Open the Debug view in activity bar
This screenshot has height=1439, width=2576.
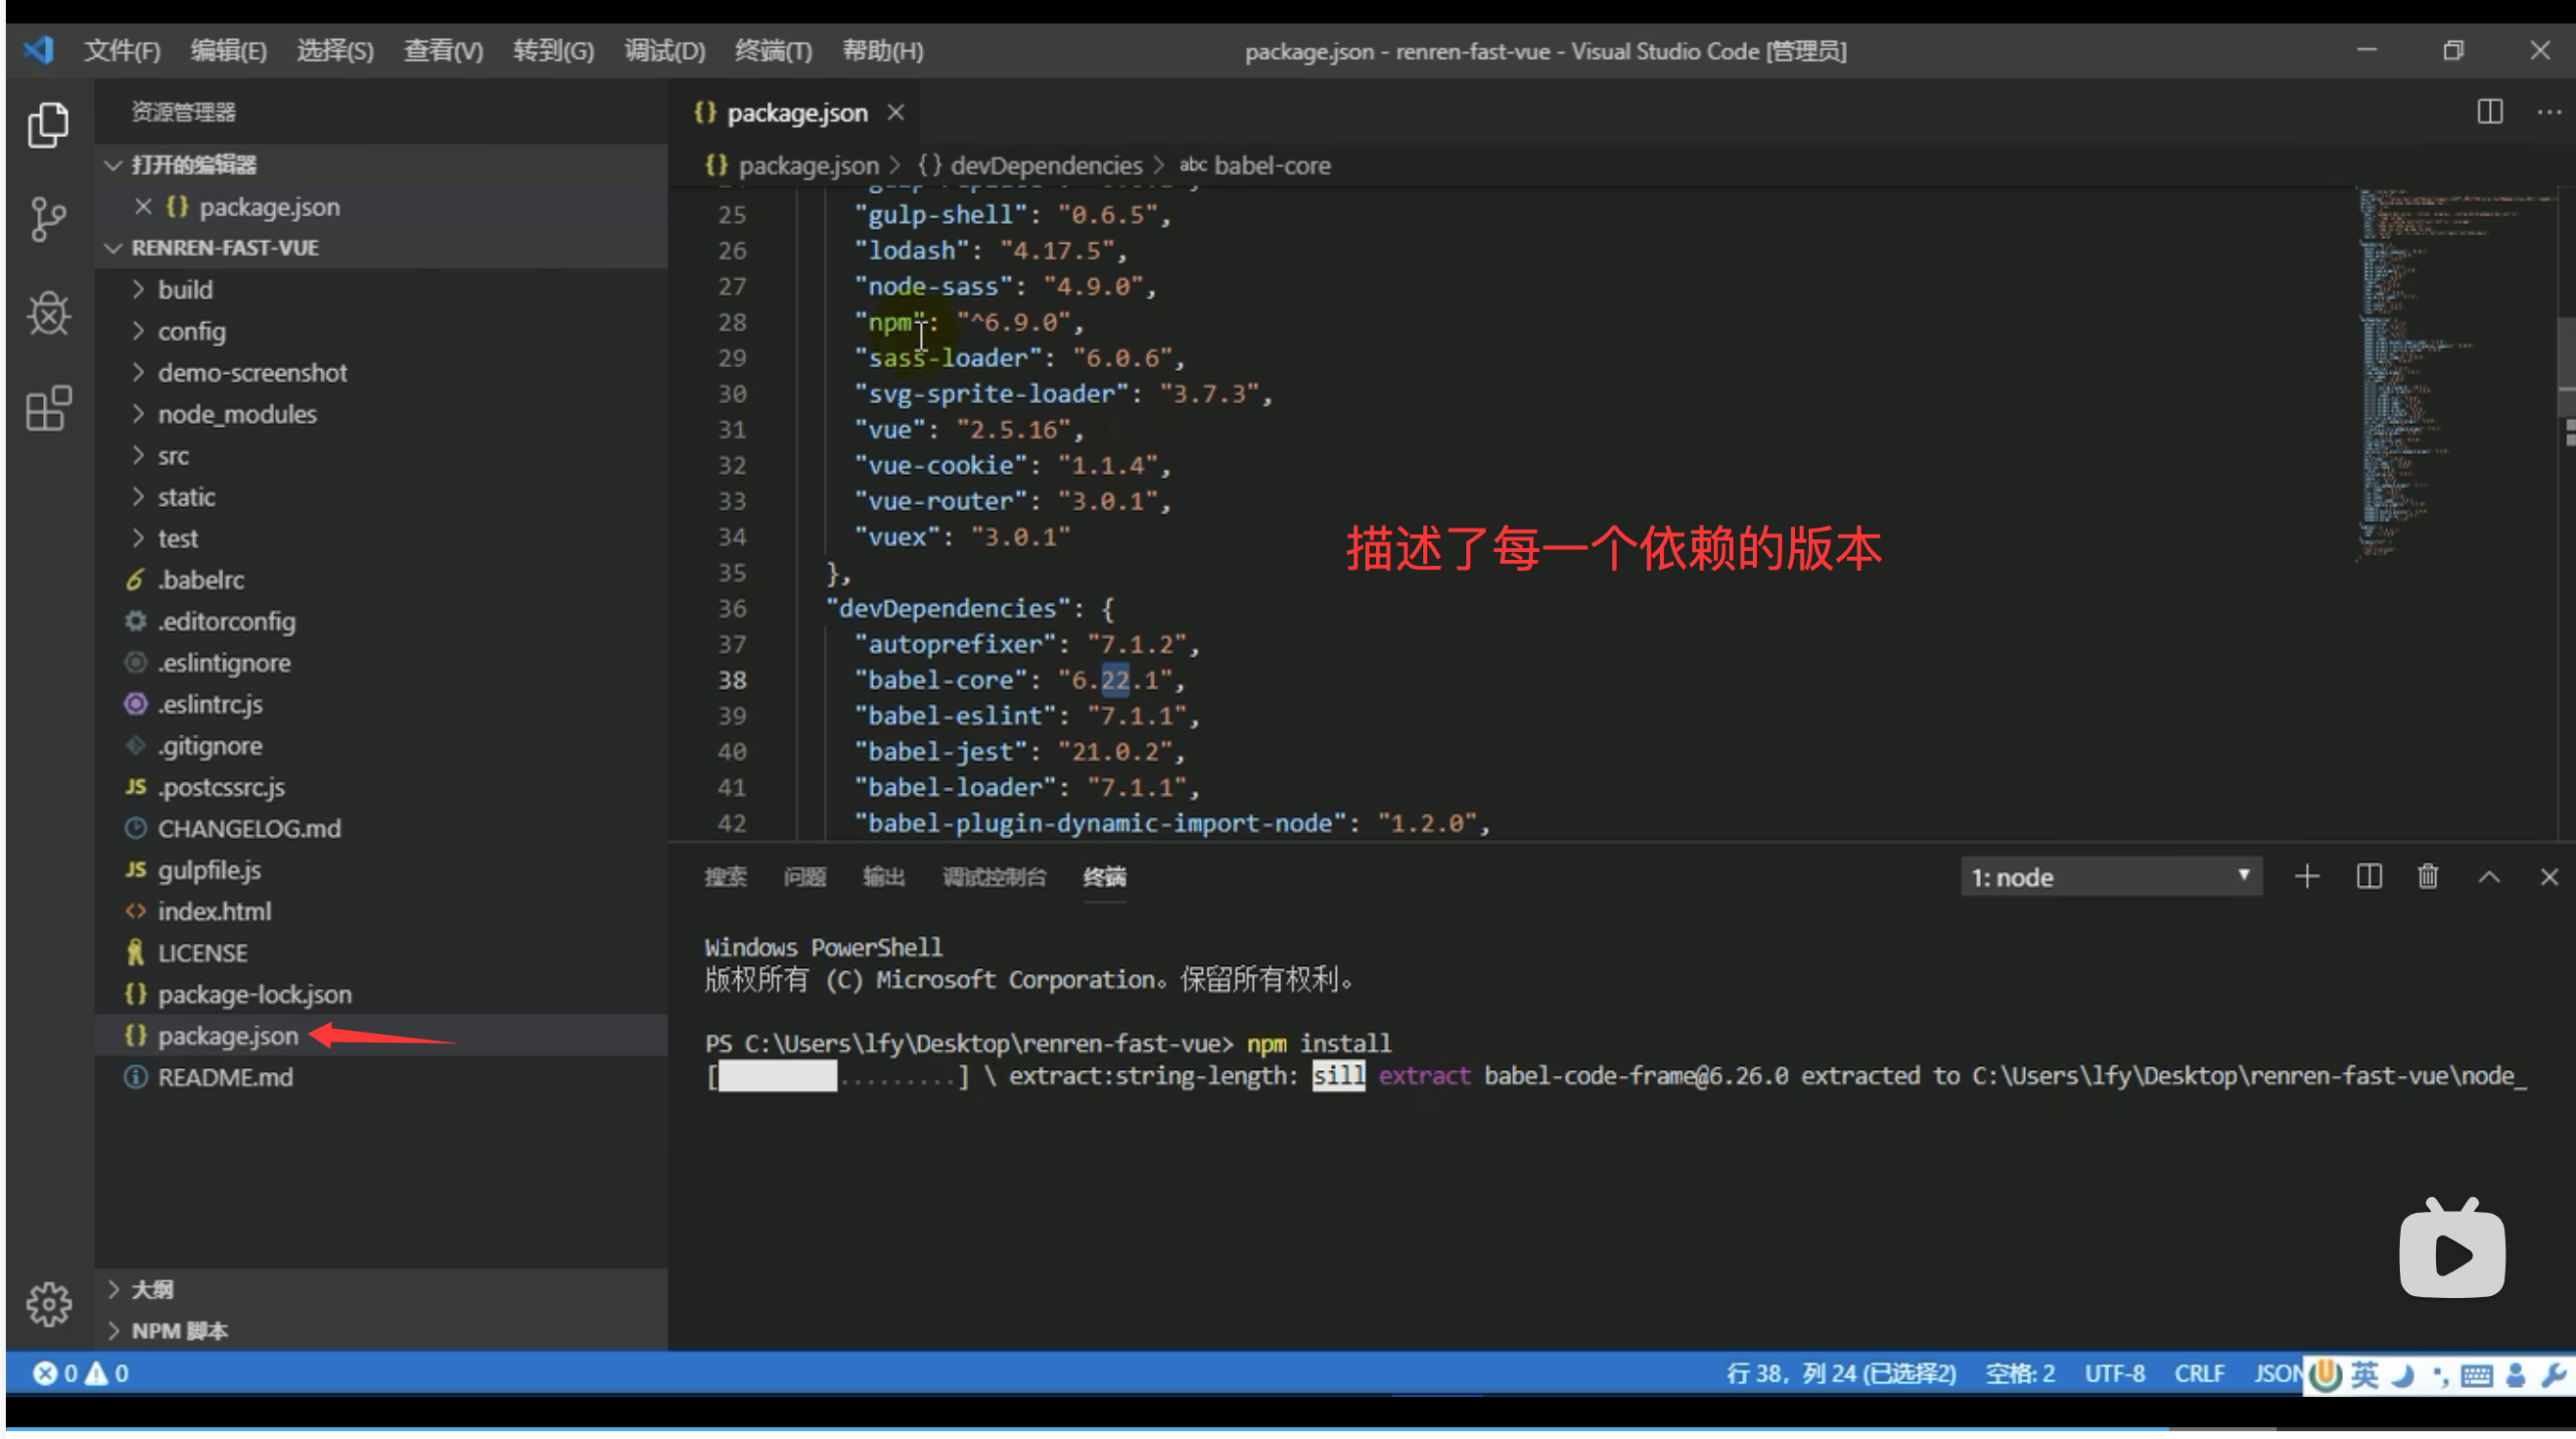[47, 313]
